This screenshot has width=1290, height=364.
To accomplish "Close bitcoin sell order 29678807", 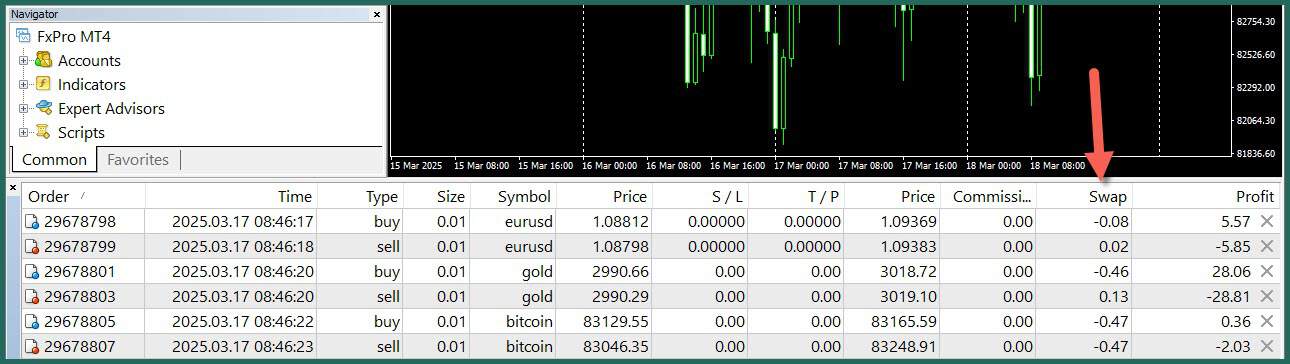I will [1267, 346].
